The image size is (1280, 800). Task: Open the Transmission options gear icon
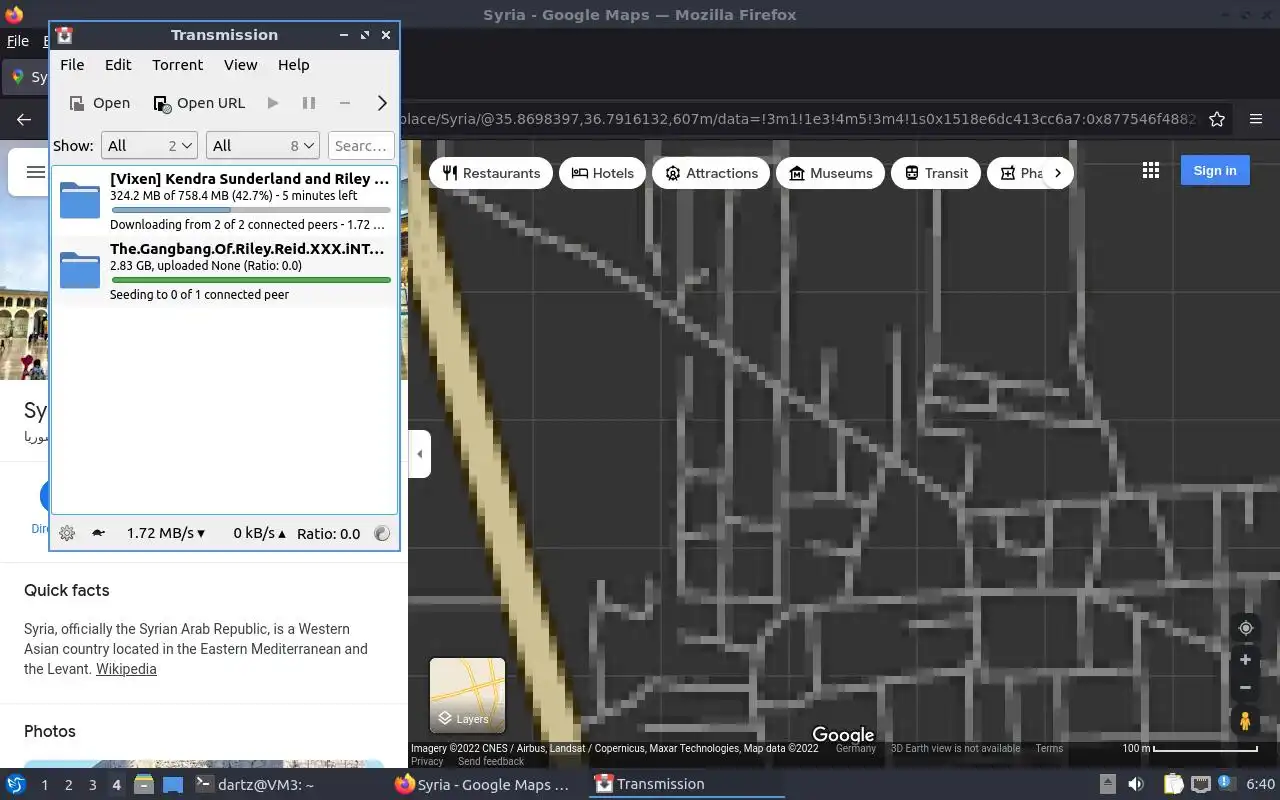point(67,534)
